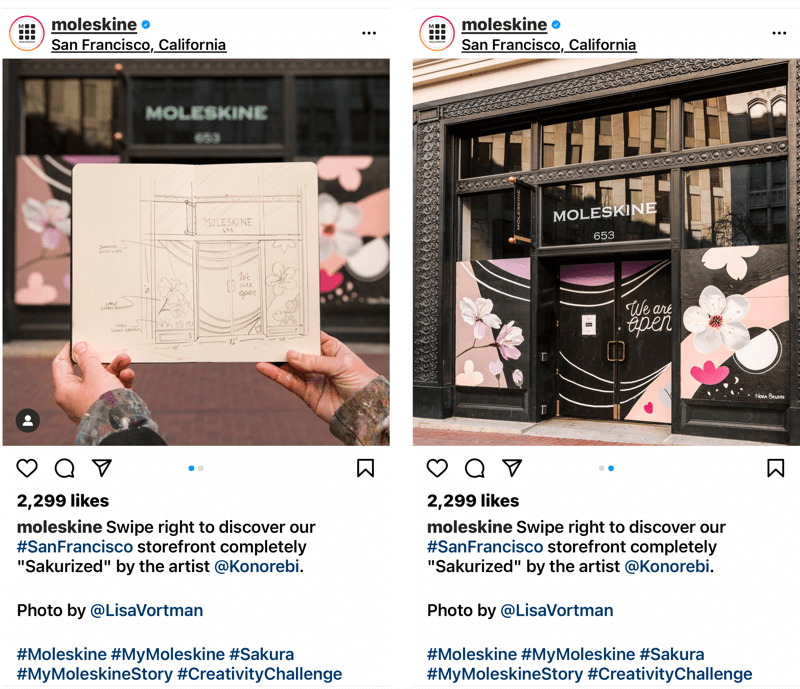This screenshot has height=689, width=800.
Task: Like the left Moleskine post
Action: [27, 468]
